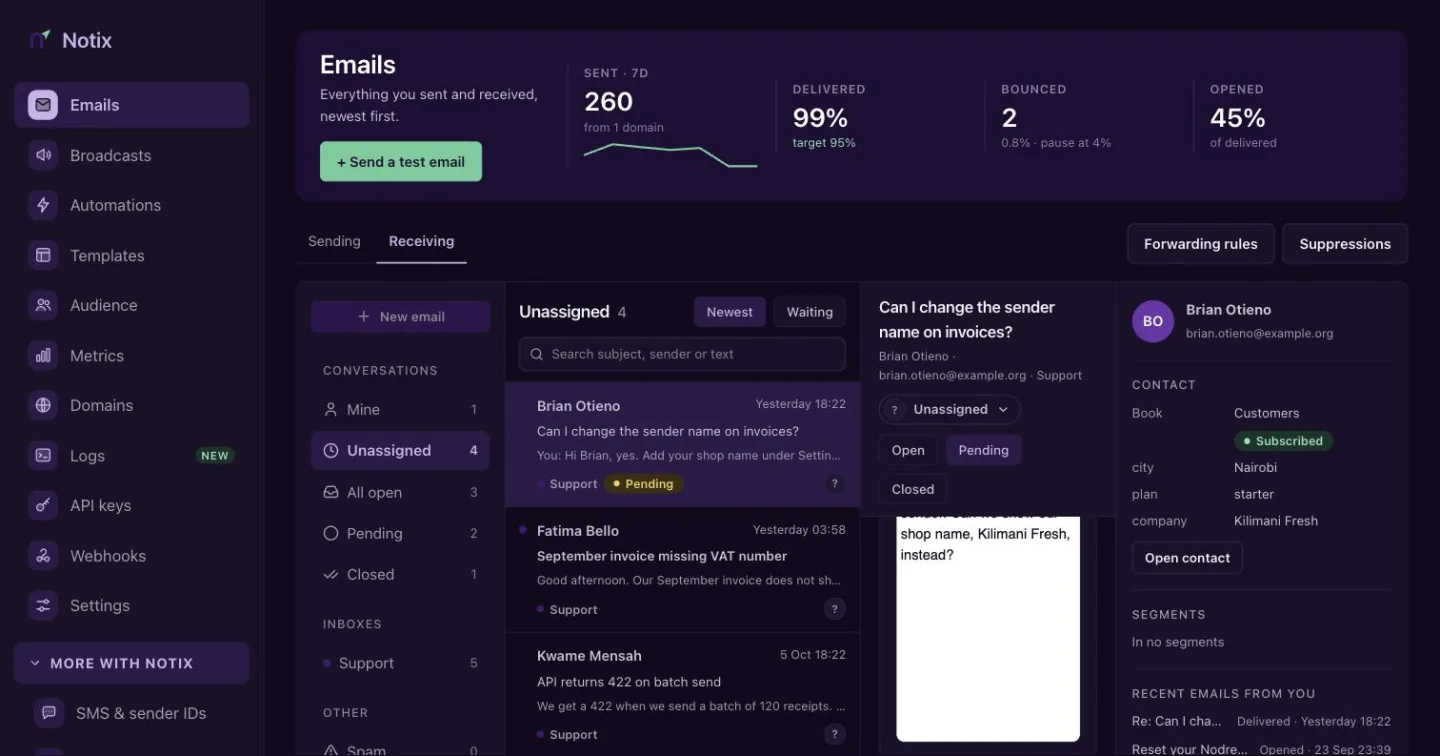Image resolution: width=1440 pixels, height=756 pixels.
Task: Click the search subject, sender or text field
Action: tap(682, 354)
